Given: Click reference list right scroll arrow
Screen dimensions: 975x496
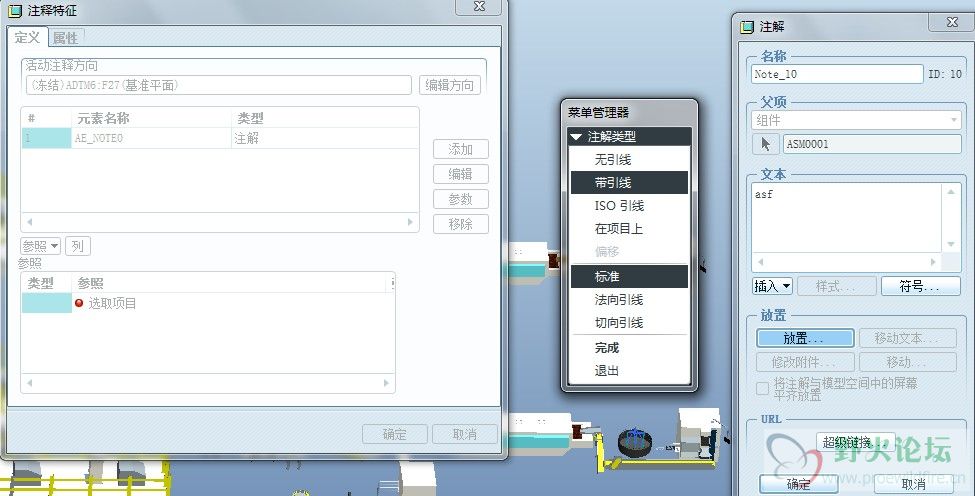Looking at the screenshot, I should [386, 383].
